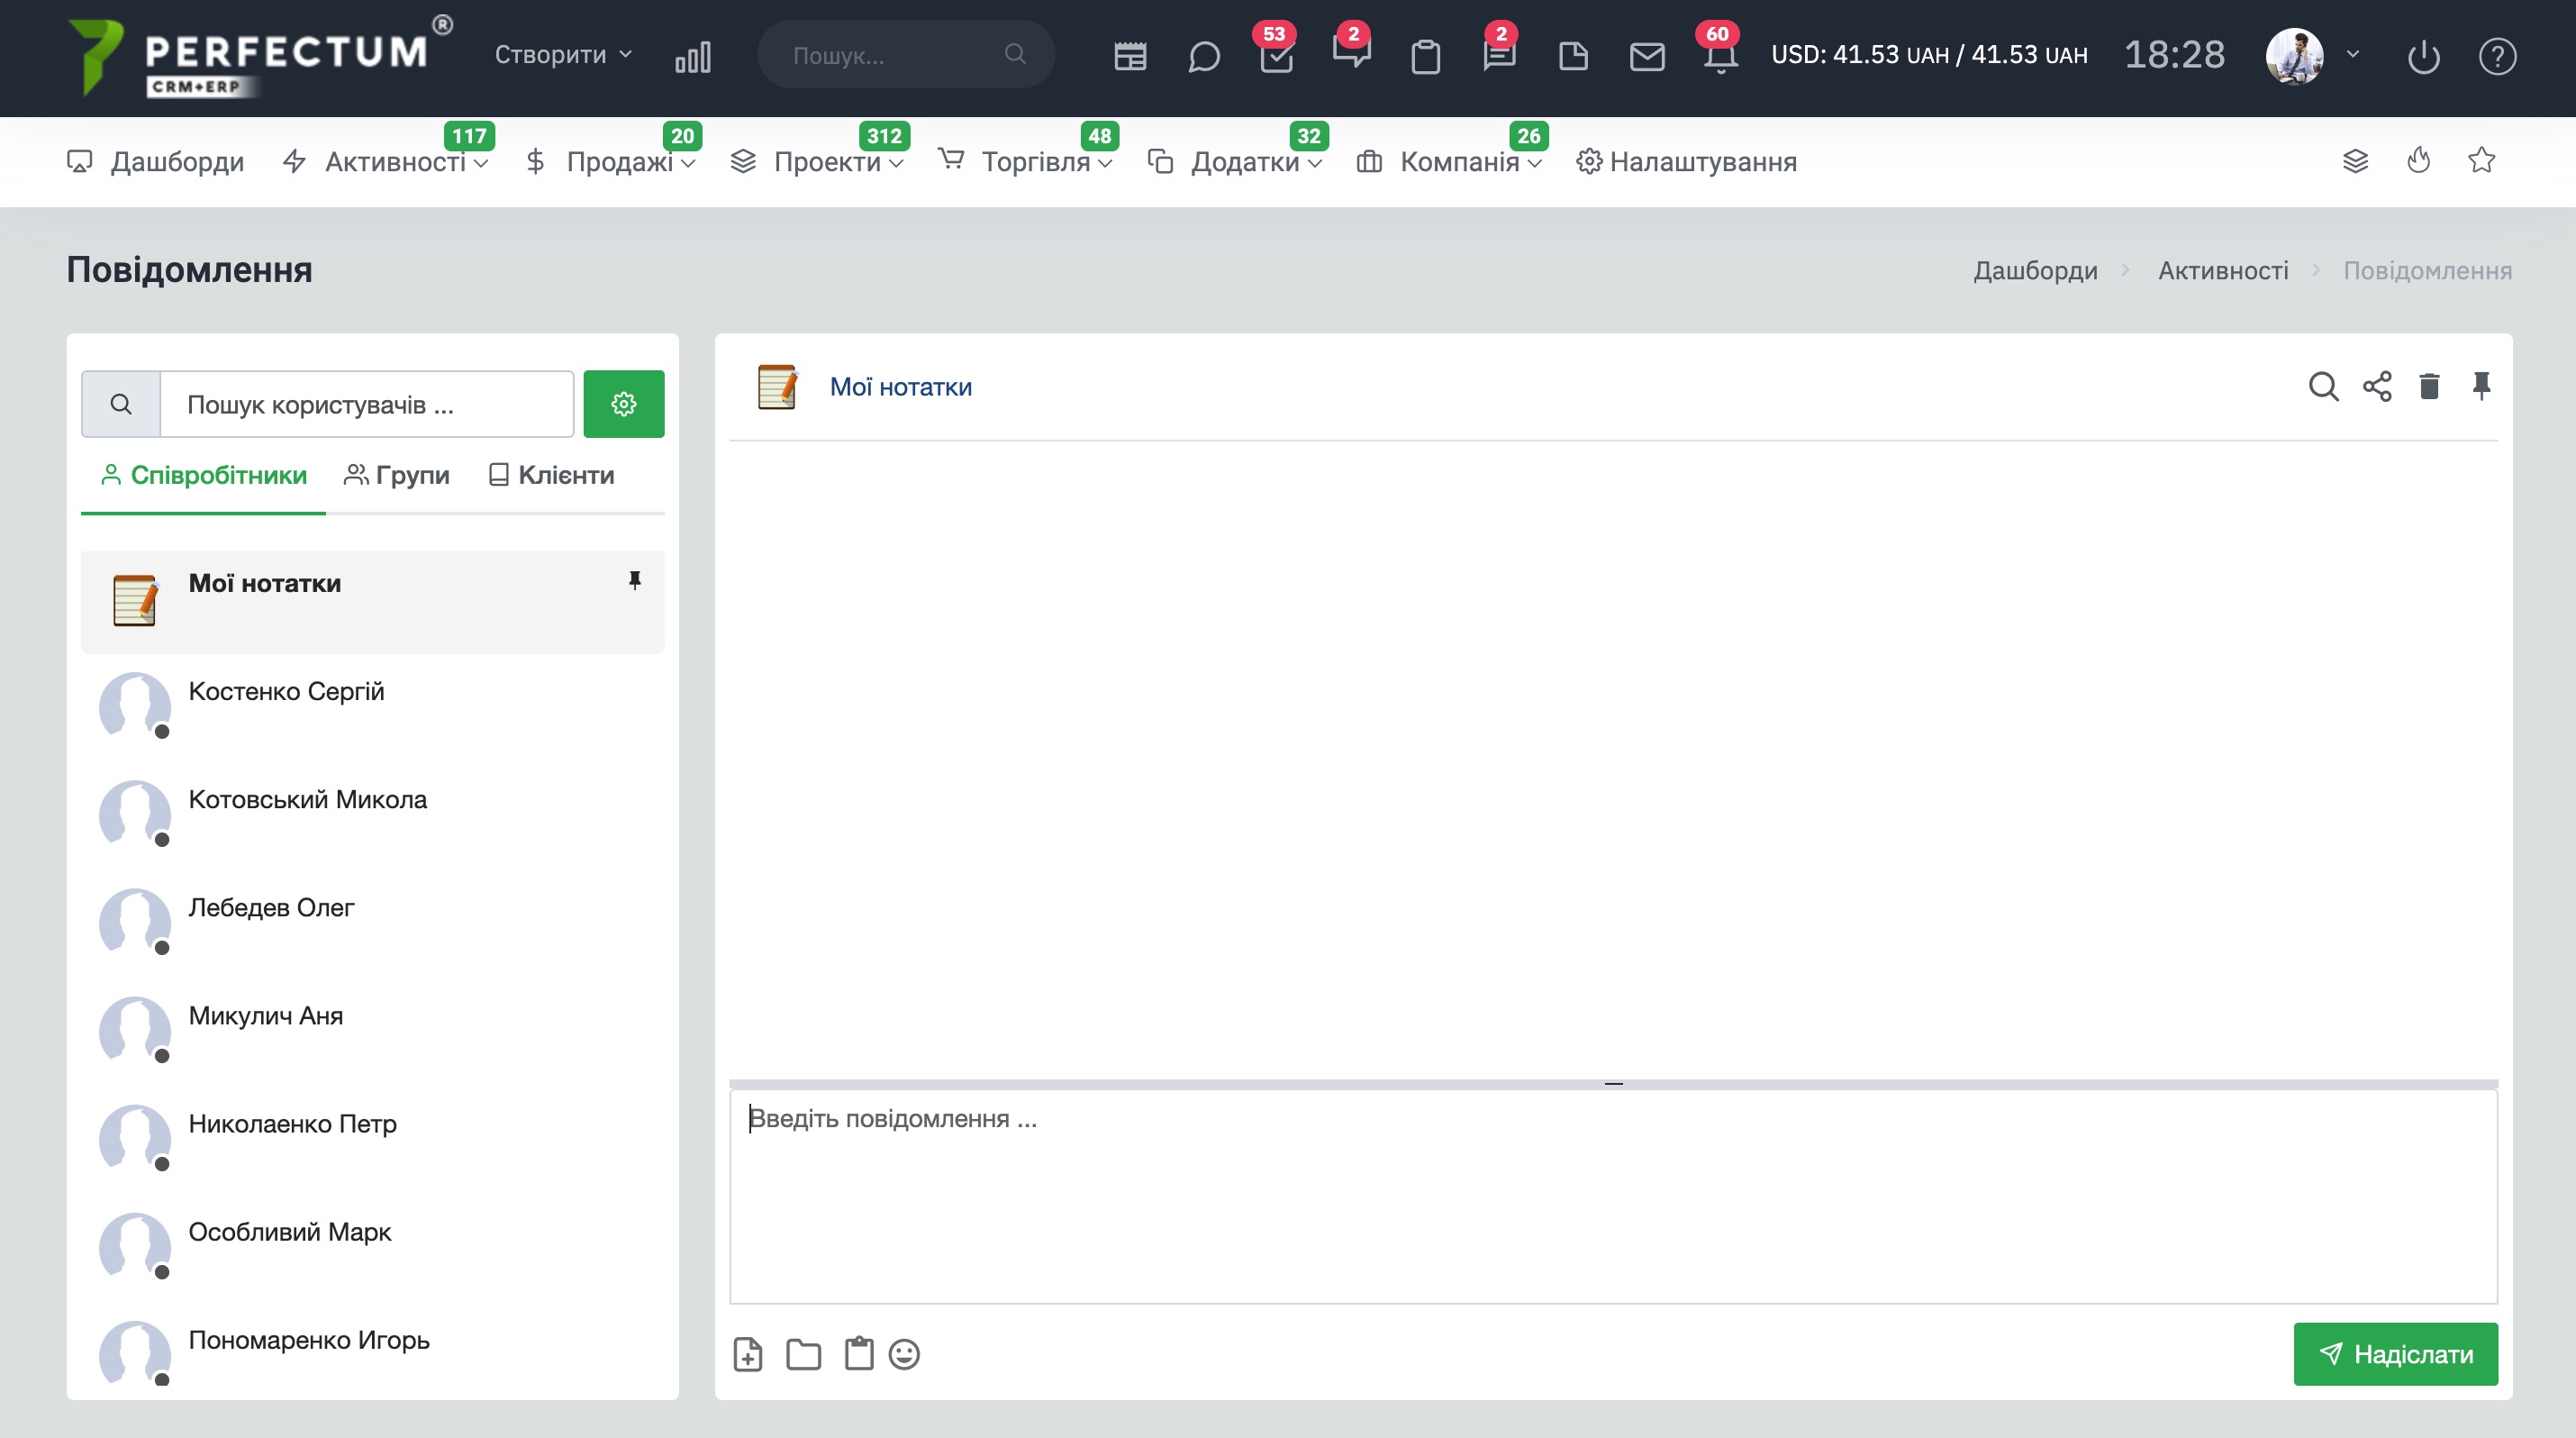Open the document file icon in top bar
This screenshot has height=1438, width=2576.
[x=1573, y=56]
